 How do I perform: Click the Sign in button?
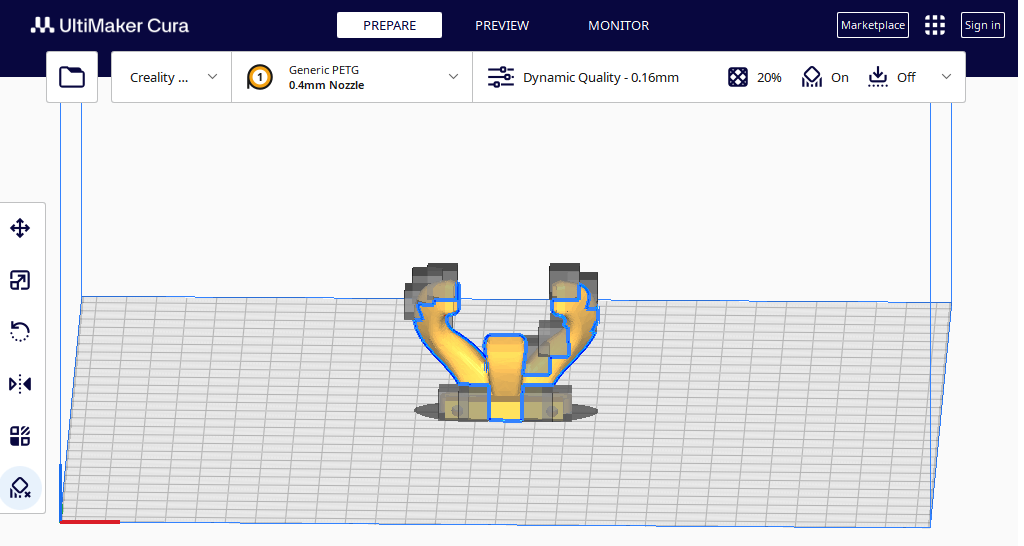(982, 25)
